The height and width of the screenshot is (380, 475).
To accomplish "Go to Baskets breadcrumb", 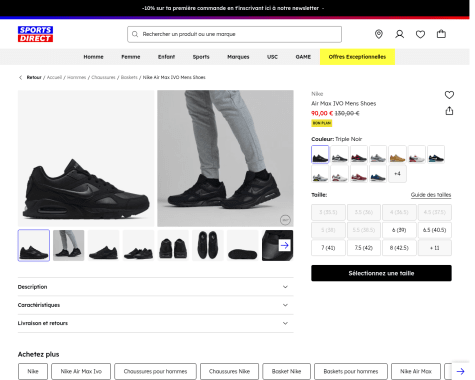I will 129,77.
